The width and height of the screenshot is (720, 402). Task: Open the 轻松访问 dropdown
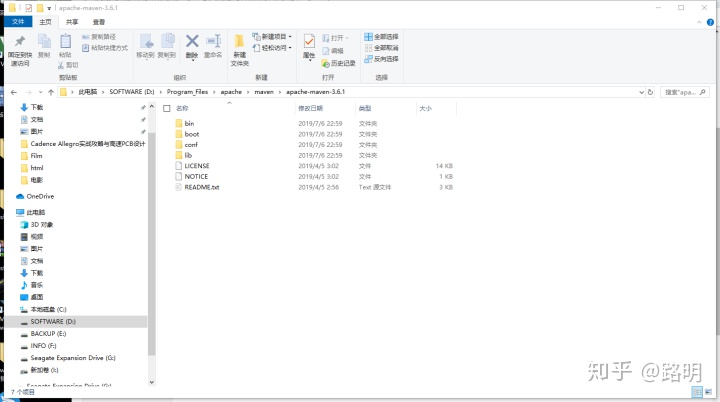[x=272, y=48]
